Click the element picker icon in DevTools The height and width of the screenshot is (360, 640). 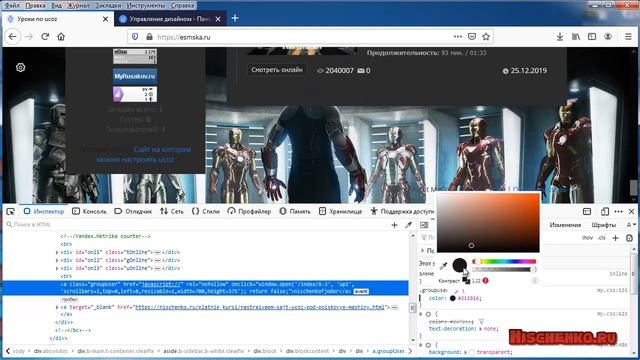click(11, 211)
